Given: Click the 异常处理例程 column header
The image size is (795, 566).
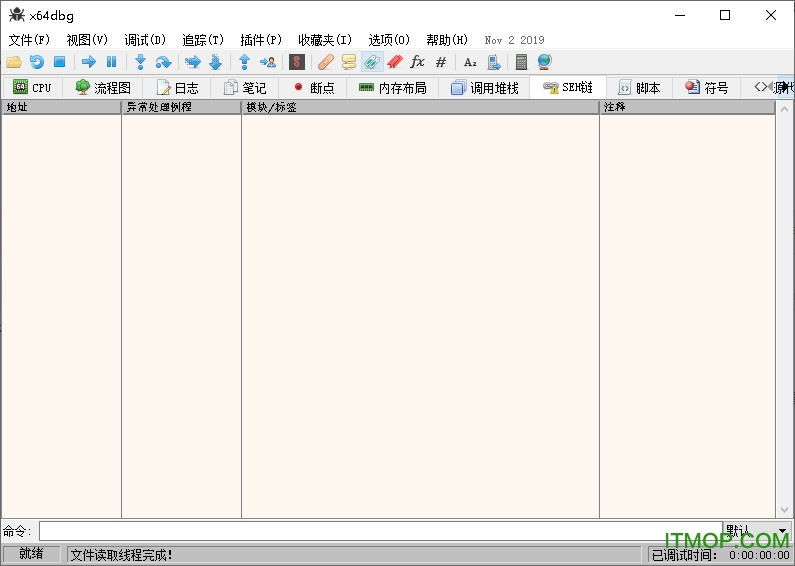Looking at the screenshot, I should (182, 107).
